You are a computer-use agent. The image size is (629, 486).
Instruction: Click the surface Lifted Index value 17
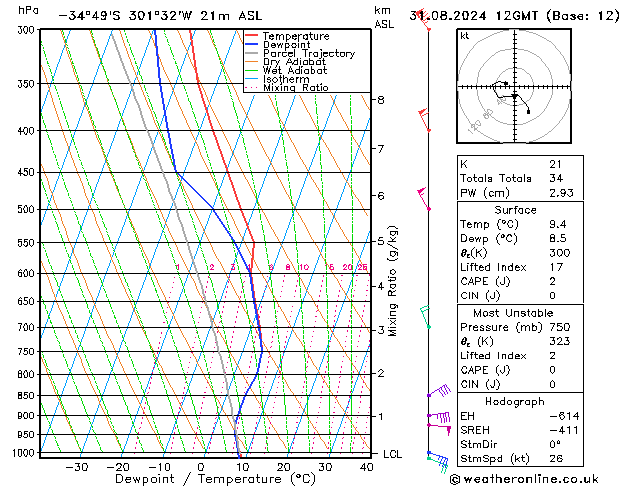(x=556, y=267)
